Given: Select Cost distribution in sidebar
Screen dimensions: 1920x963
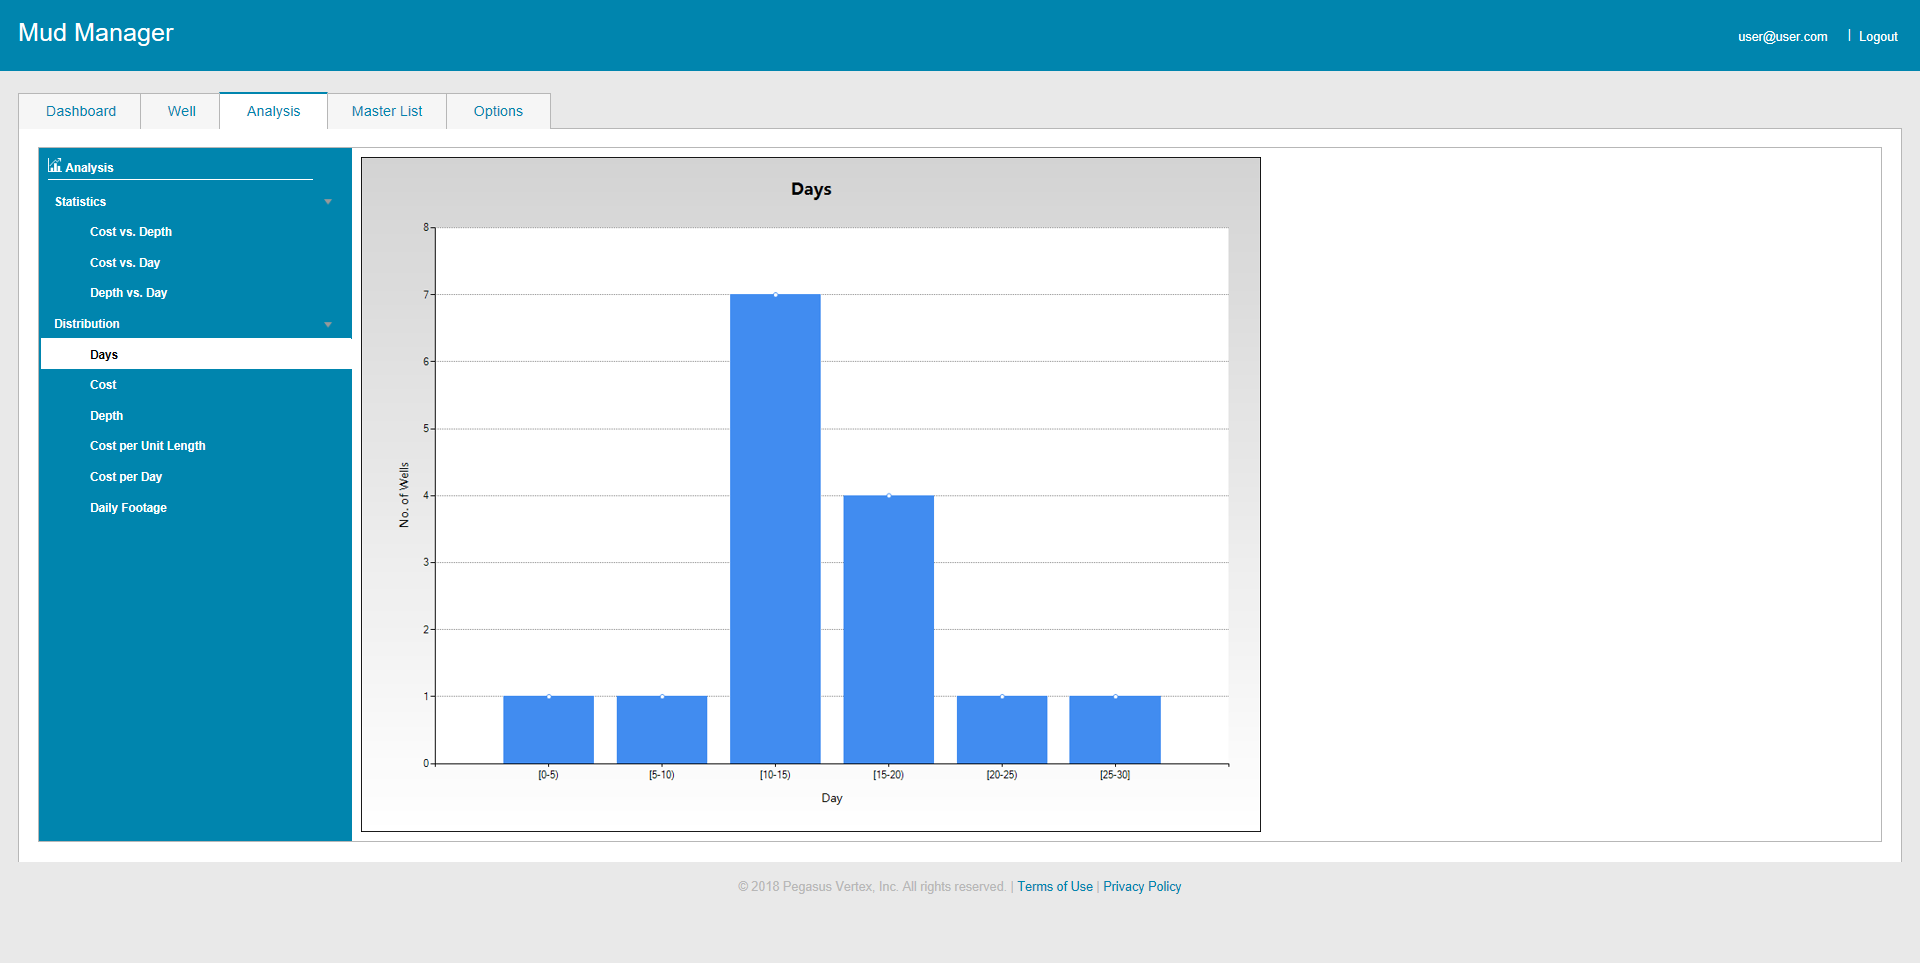Looking at the screenshot, I should [x=103, y=385].
